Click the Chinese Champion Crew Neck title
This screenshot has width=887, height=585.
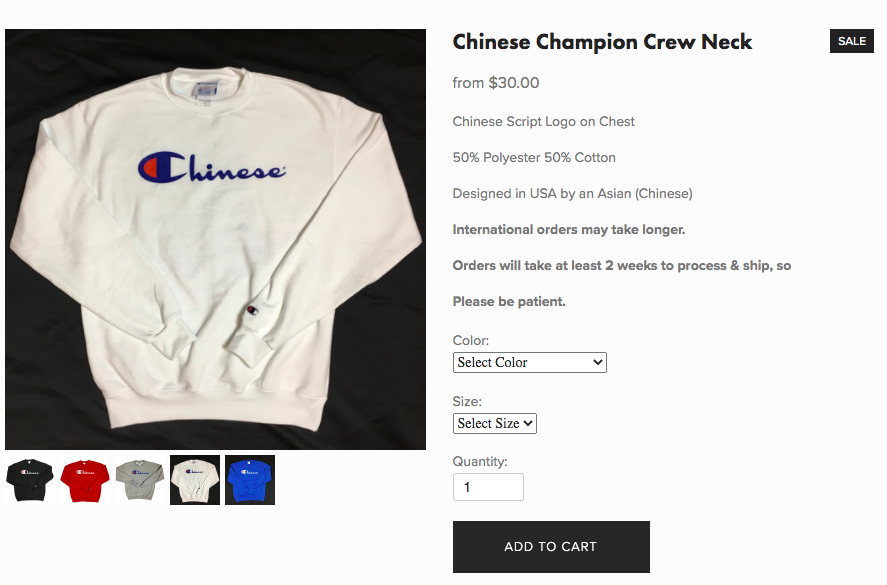(602, 42)
